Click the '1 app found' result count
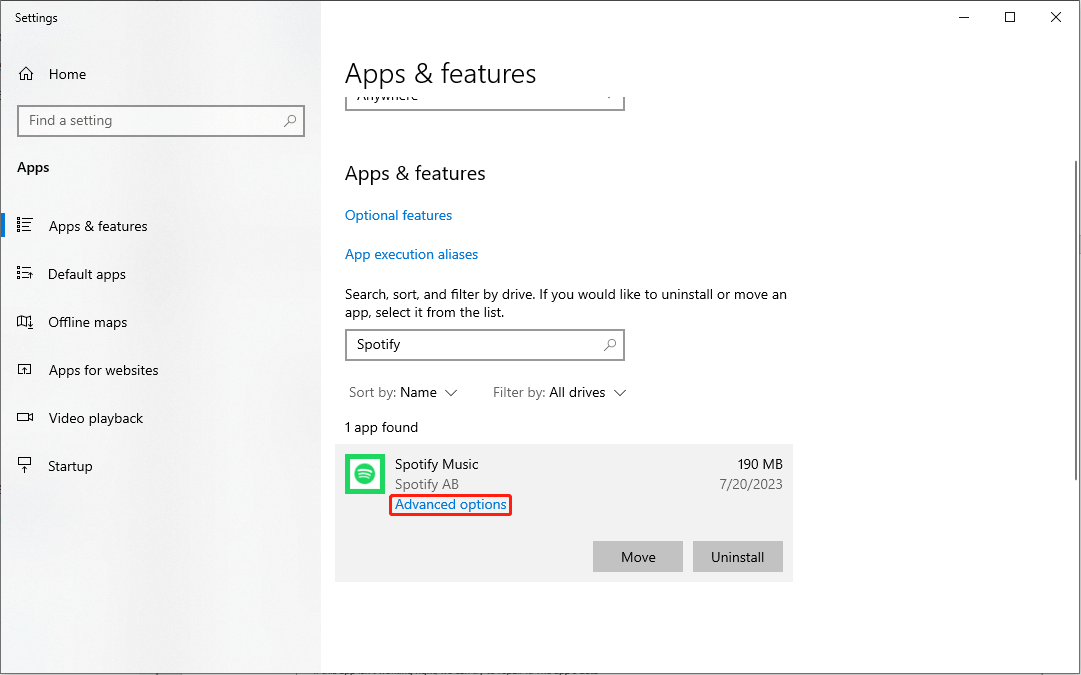The image size is (1081, 675). (381, 427)
